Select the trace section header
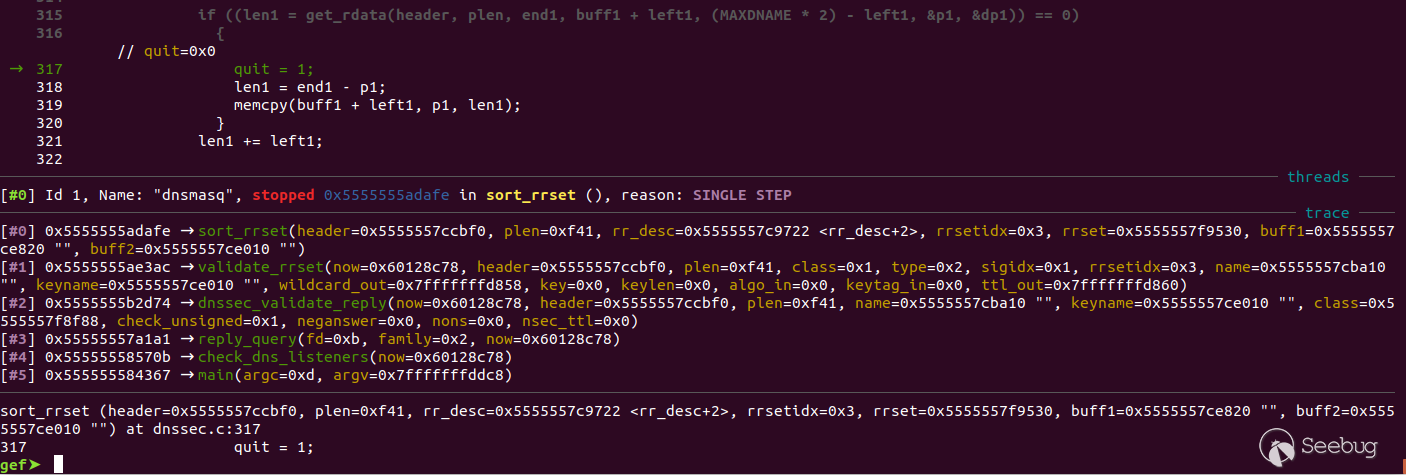The width and height of the screenshot is (1406, 475). (1327, 213)
